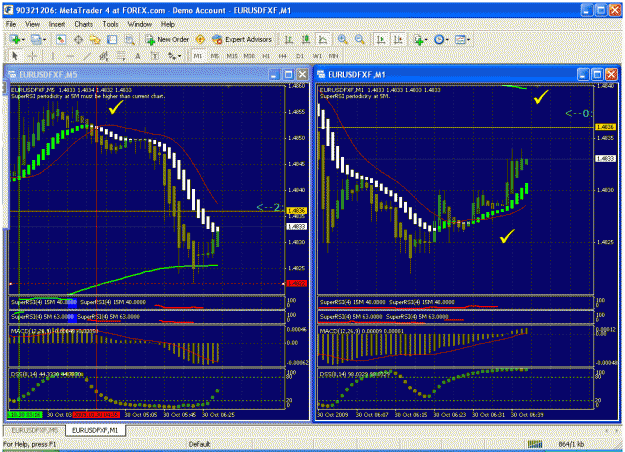Select the arrow cursor tool

coord(15,56)
